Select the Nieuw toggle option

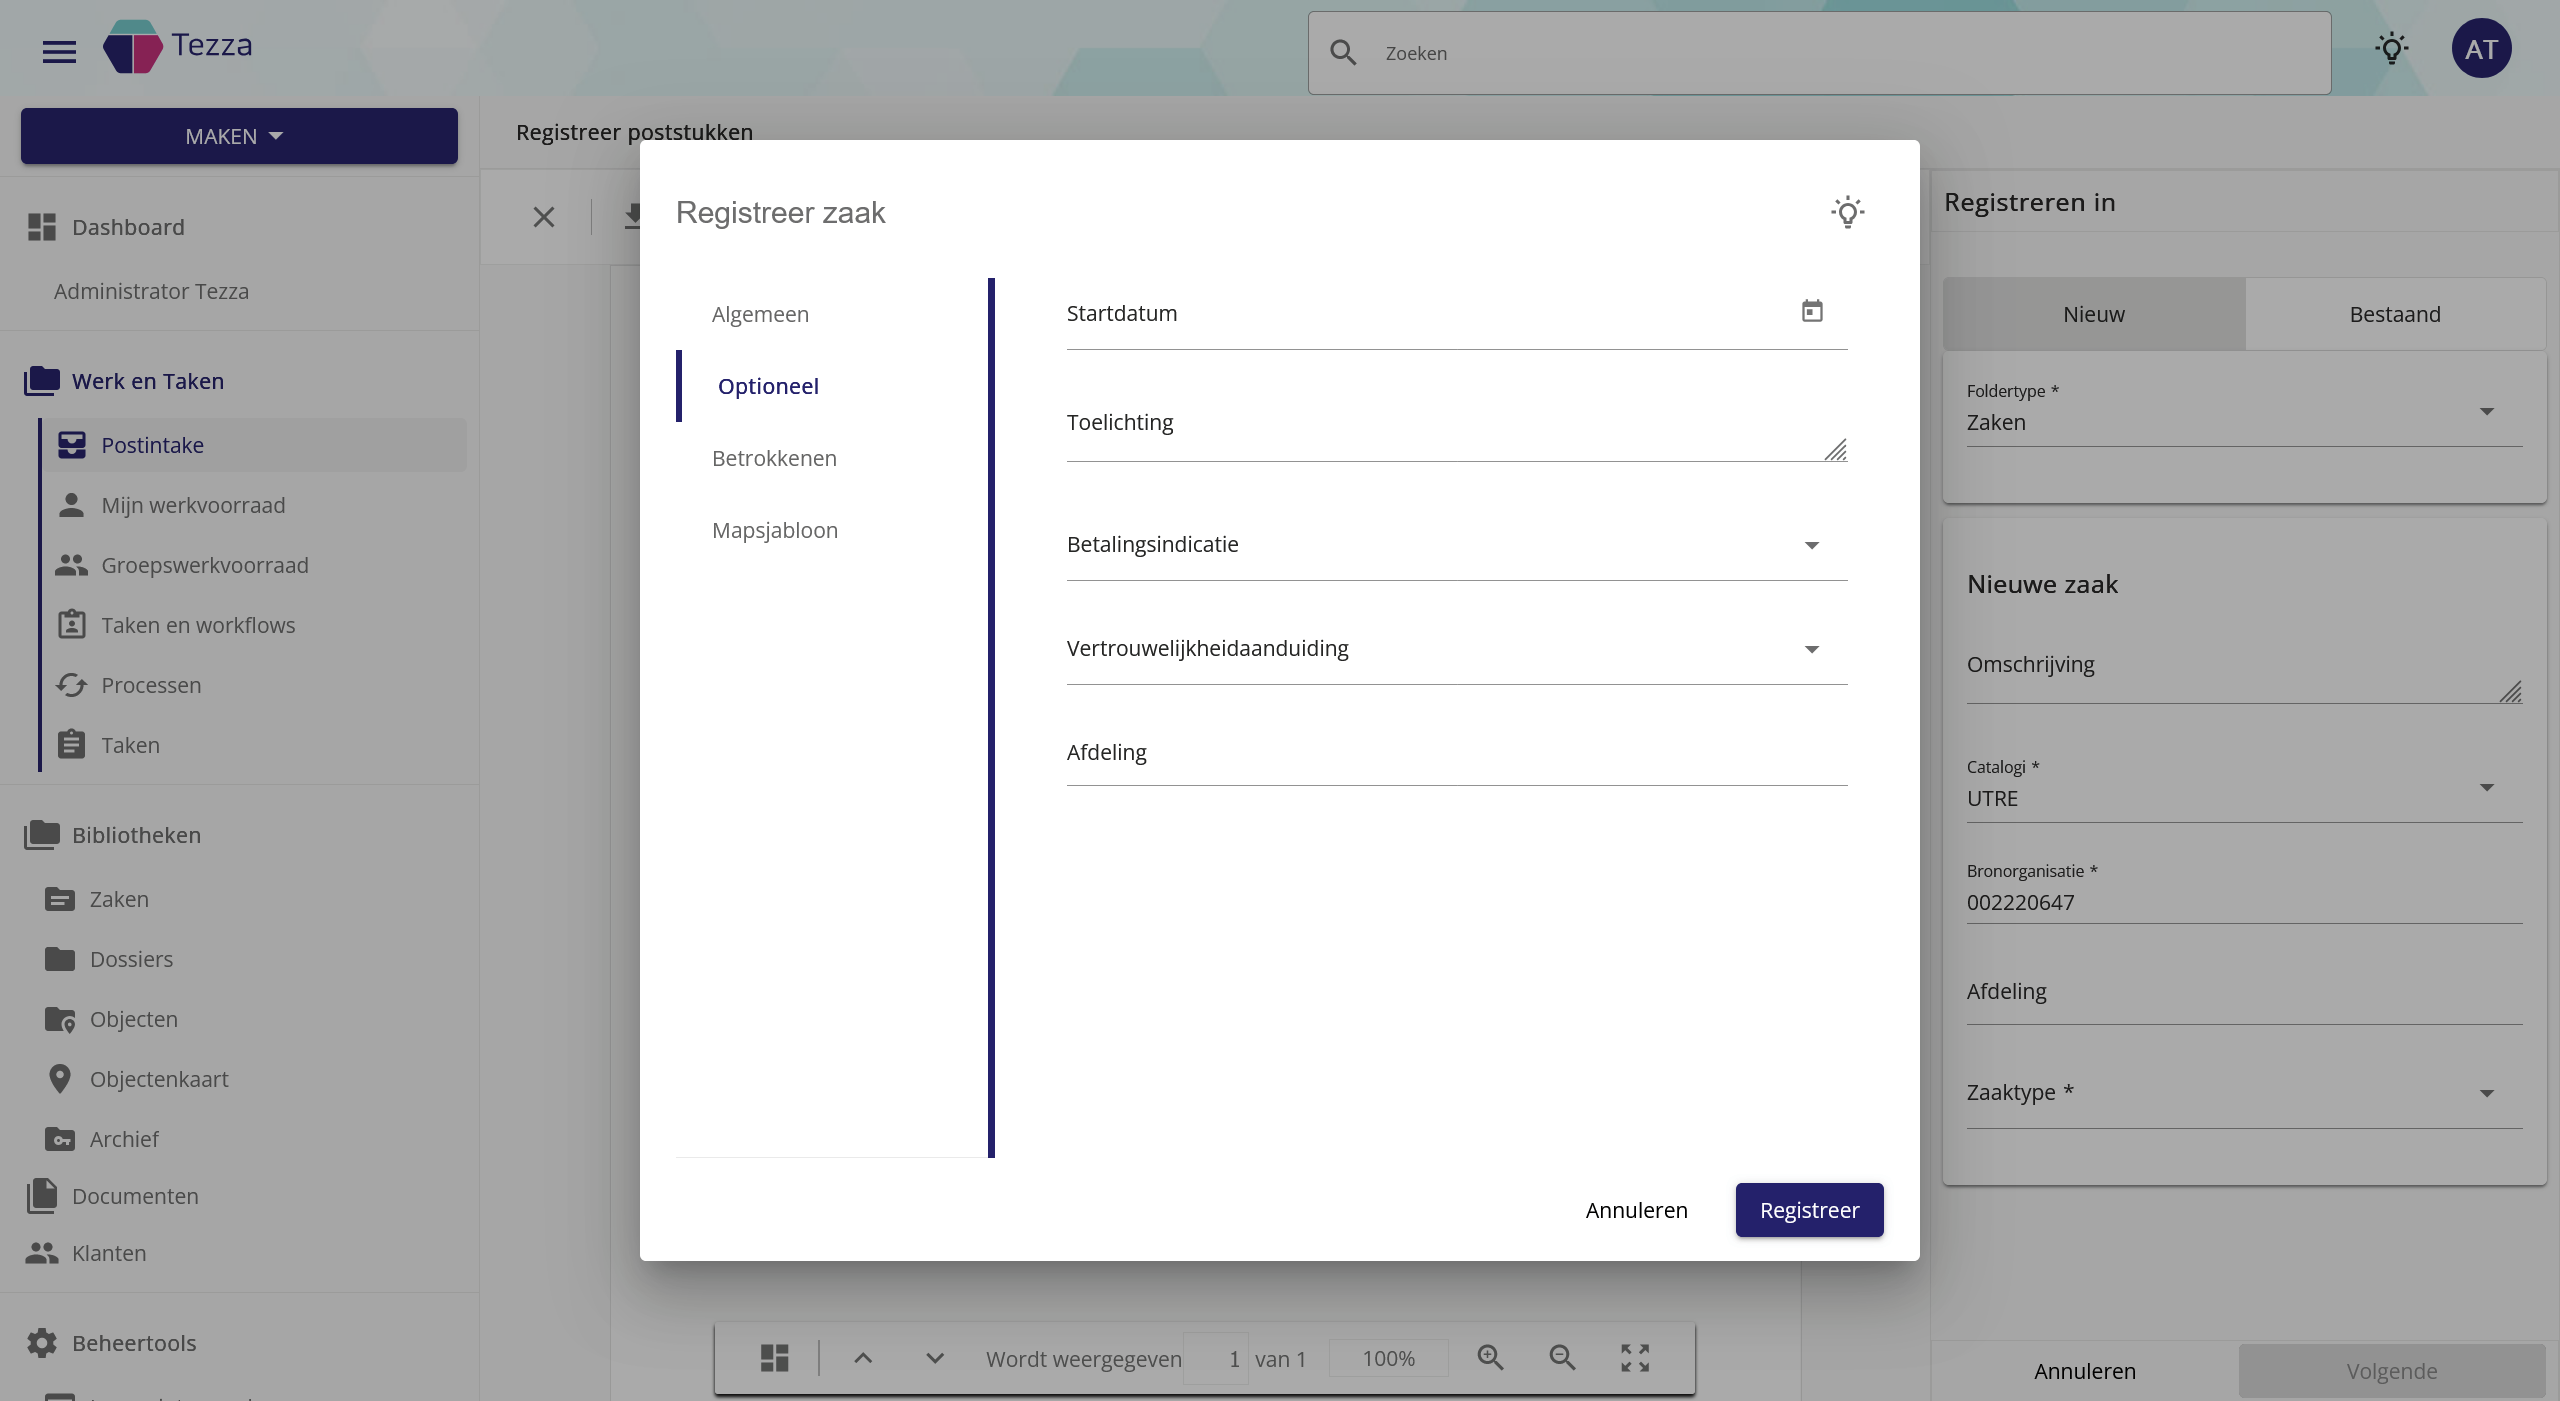(2093, 314)
